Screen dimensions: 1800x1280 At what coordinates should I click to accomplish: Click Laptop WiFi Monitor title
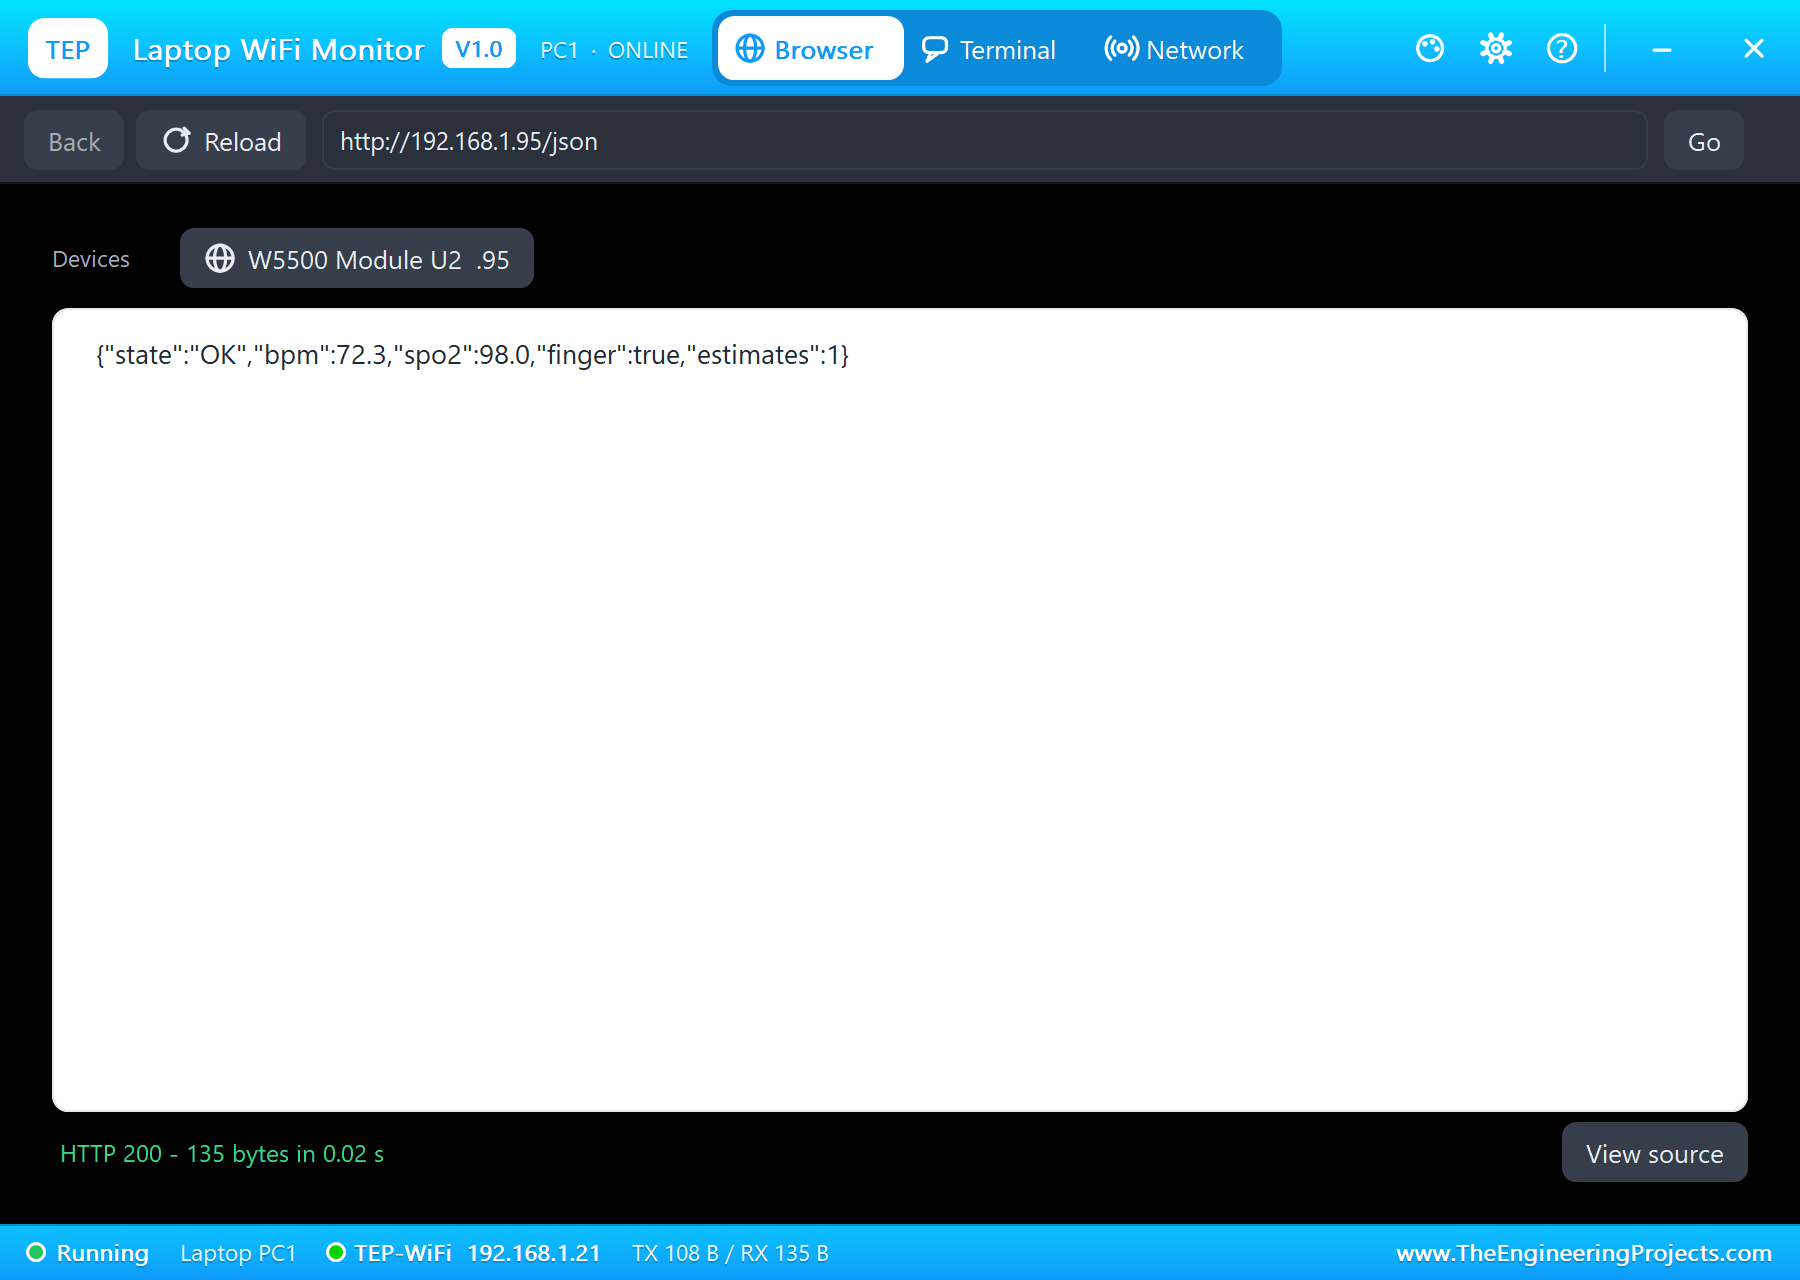tap(278, 50)
